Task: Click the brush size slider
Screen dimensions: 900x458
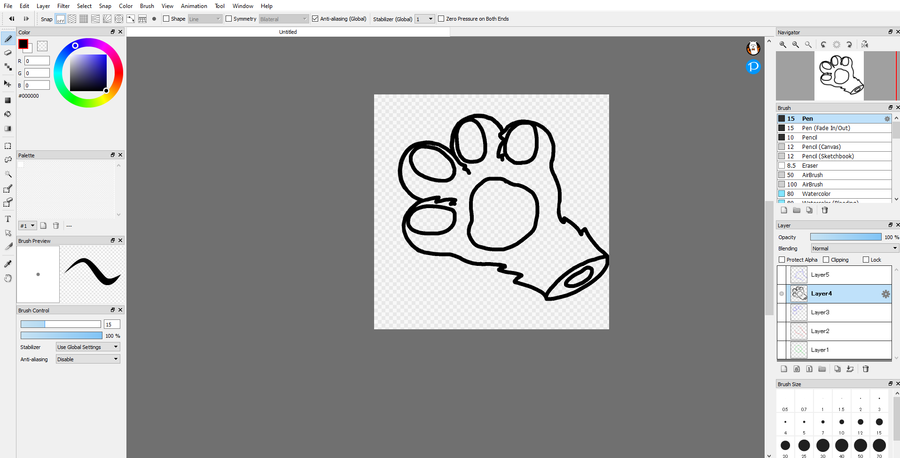Action: (61, 324)
